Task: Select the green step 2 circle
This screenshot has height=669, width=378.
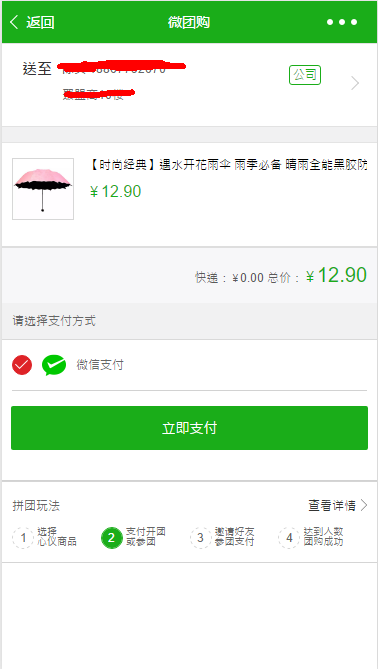Action: pyautogui.click(x=111, y=538)
